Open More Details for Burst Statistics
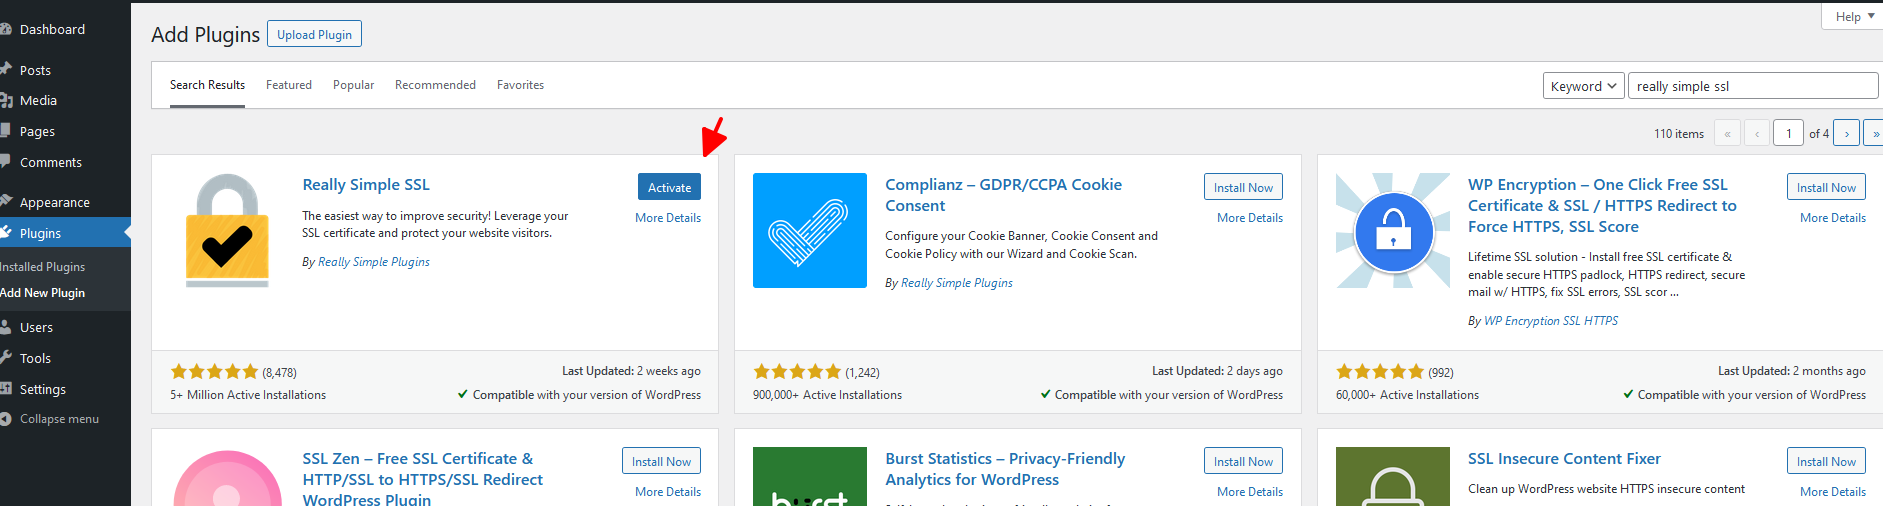1883x506 pixels. pos(1250,492)
